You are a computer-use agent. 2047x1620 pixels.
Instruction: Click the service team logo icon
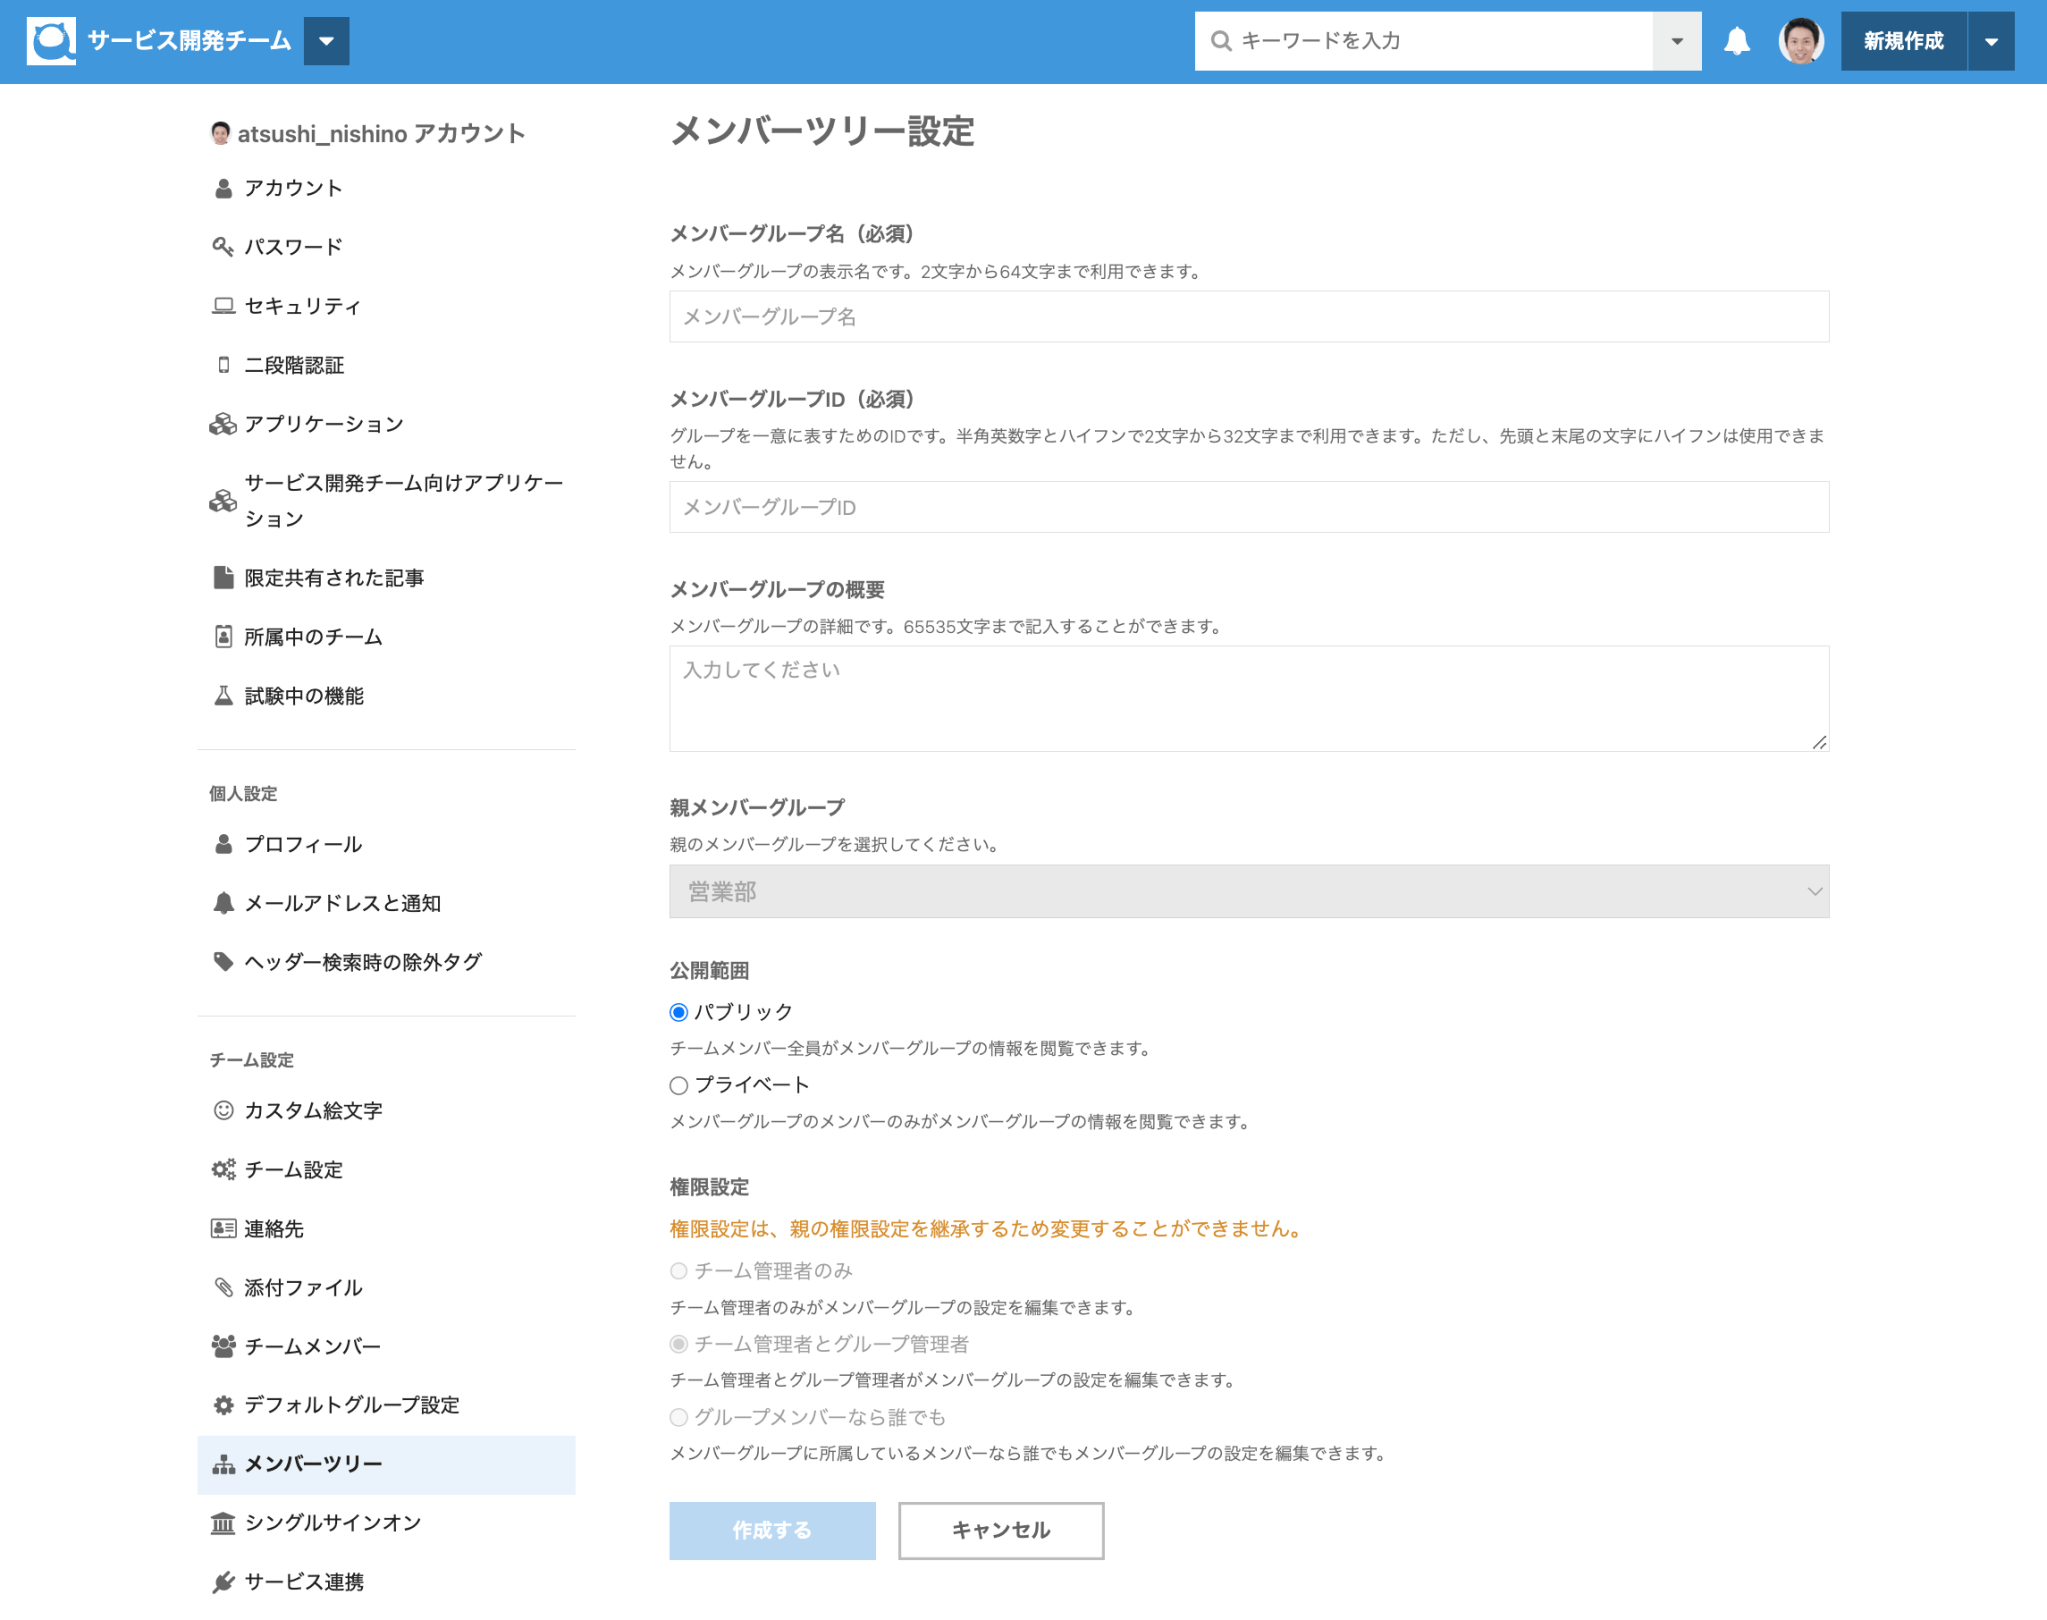coord(51,41)
